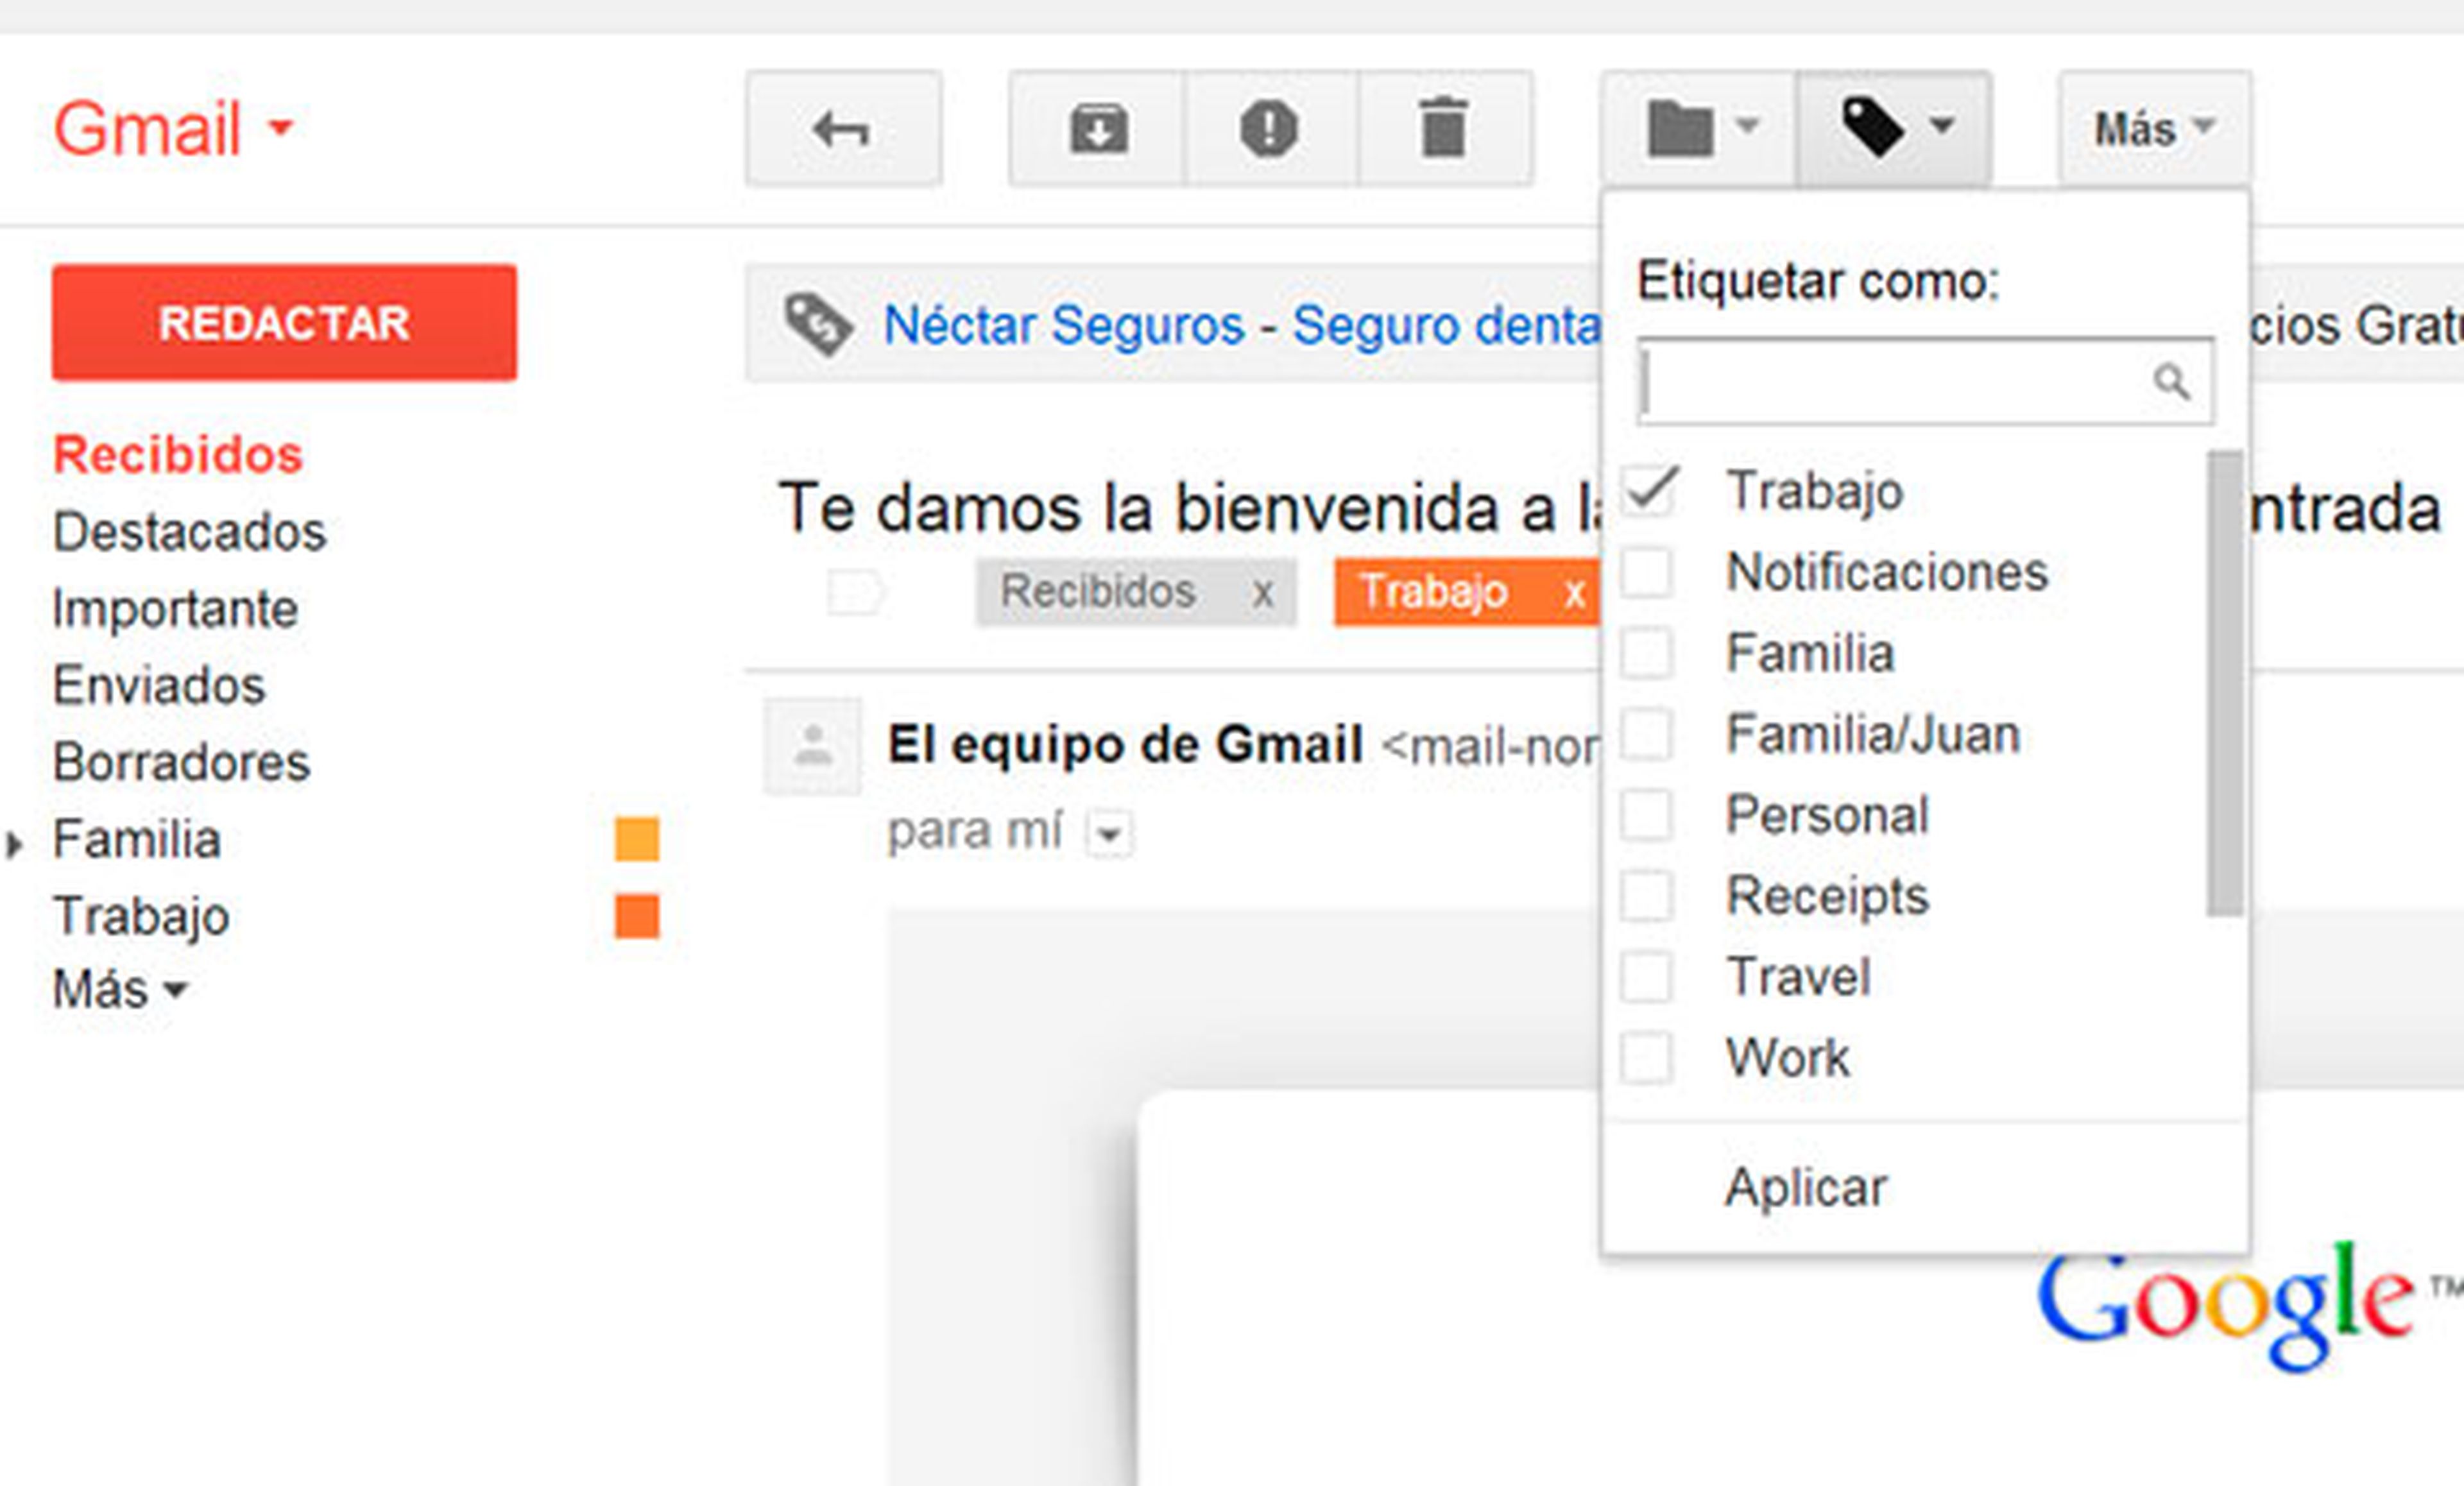Open Familia label in sidebar
This screenshot has width=2464, height=1486.
tap(137, 839)
